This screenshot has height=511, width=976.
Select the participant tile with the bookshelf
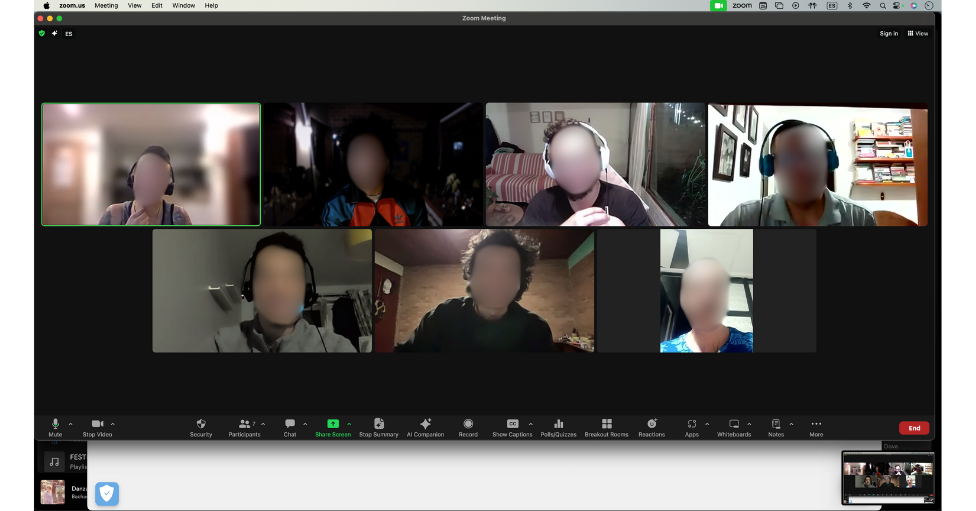[x=818, y=164]
